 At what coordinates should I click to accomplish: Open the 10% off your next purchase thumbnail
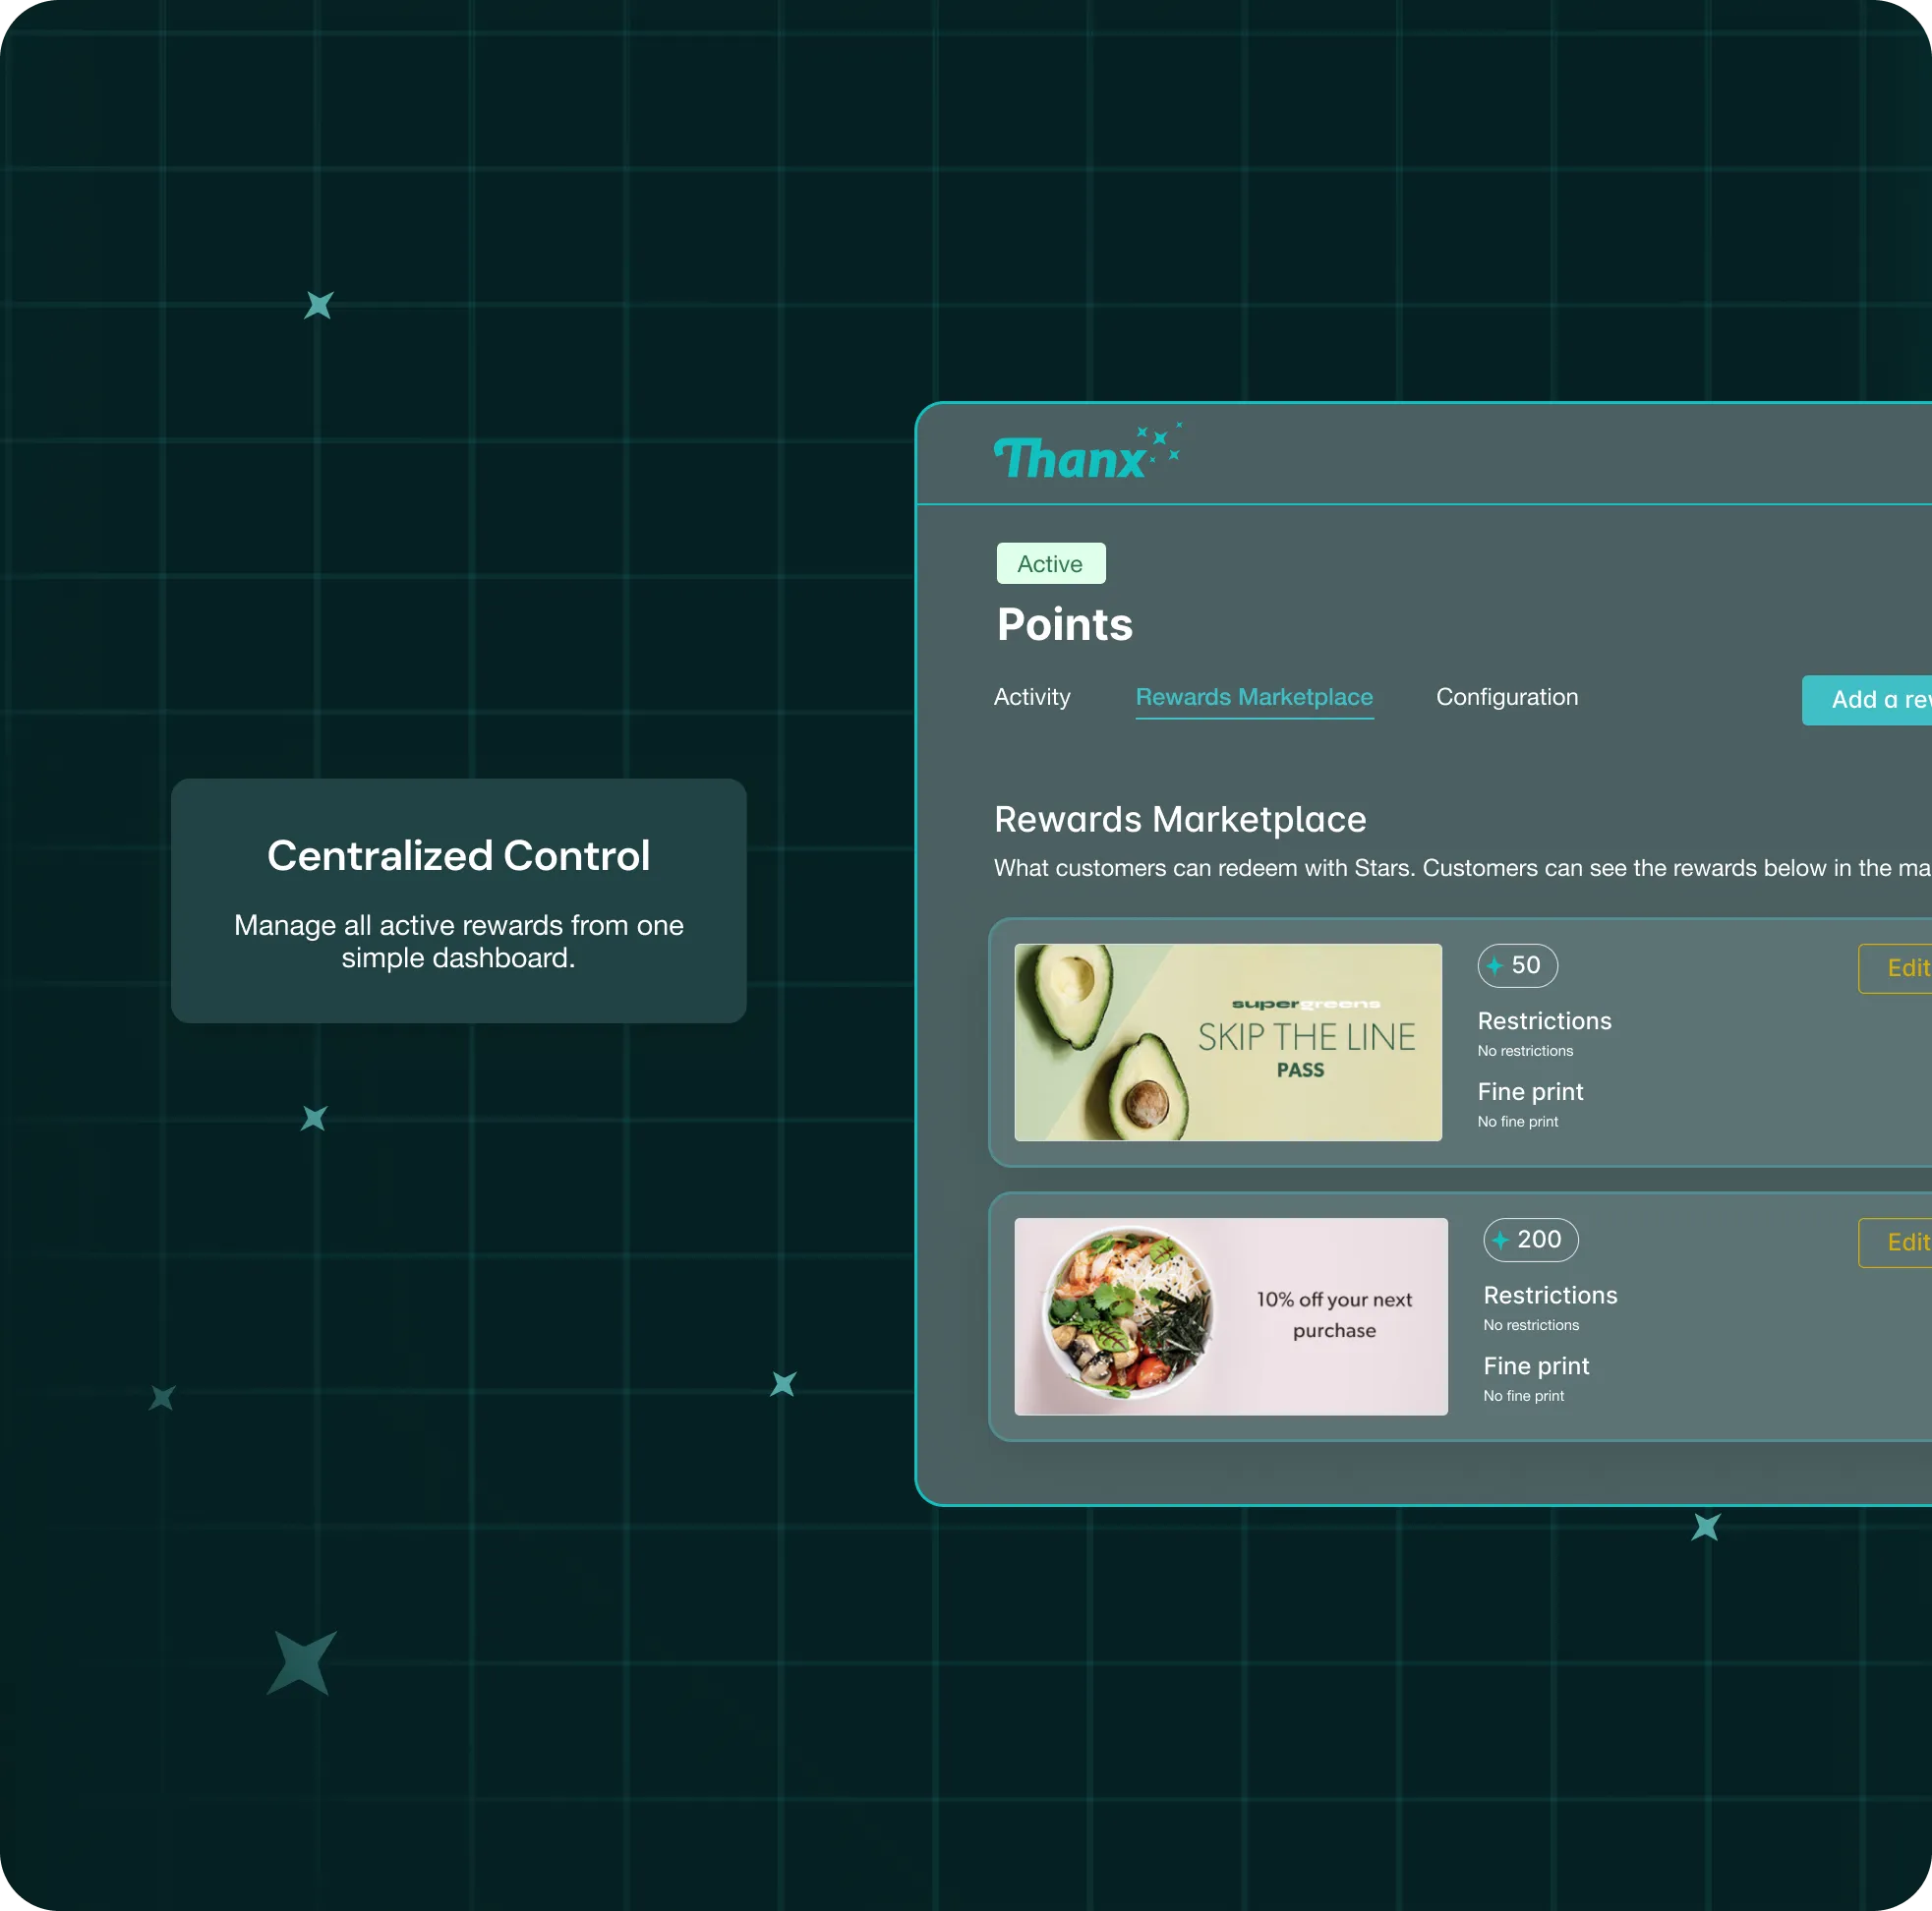[x=1230, y=1316]
